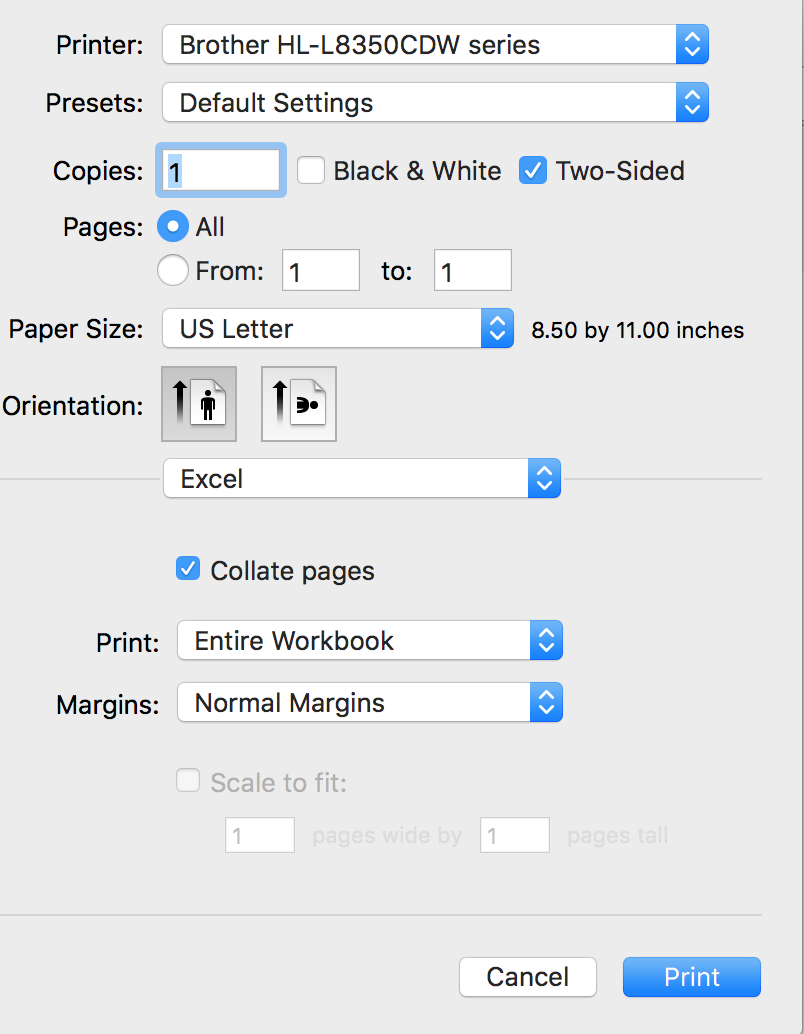Select portrait orientation icon
Image resolution: width=804 pixels, height=1034 pixels.
point(199,404)
